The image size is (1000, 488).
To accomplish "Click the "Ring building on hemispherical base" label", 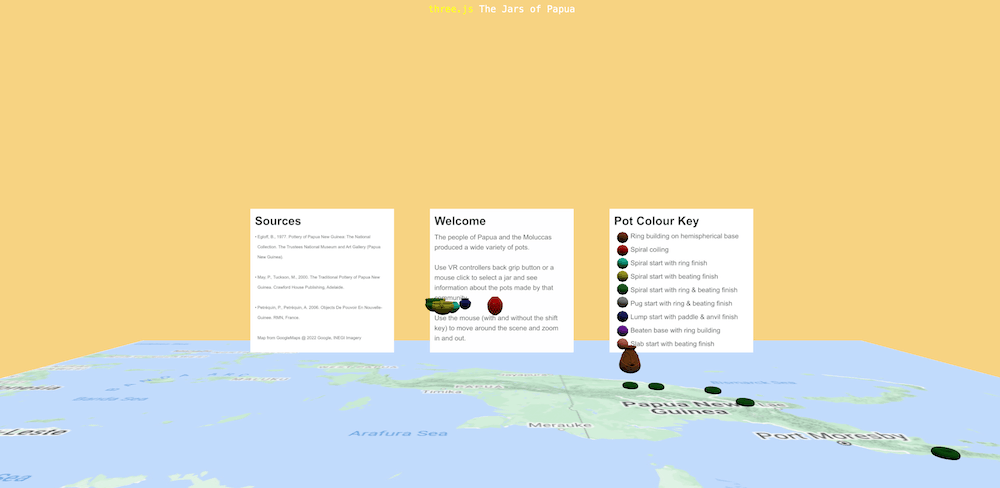I will [684, 236].
